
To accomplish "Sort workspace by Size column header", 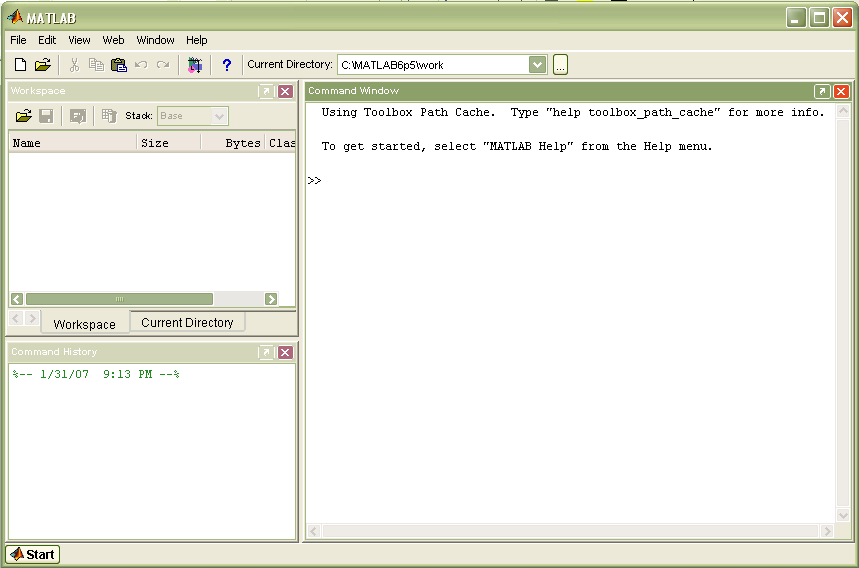I will 169,143.
